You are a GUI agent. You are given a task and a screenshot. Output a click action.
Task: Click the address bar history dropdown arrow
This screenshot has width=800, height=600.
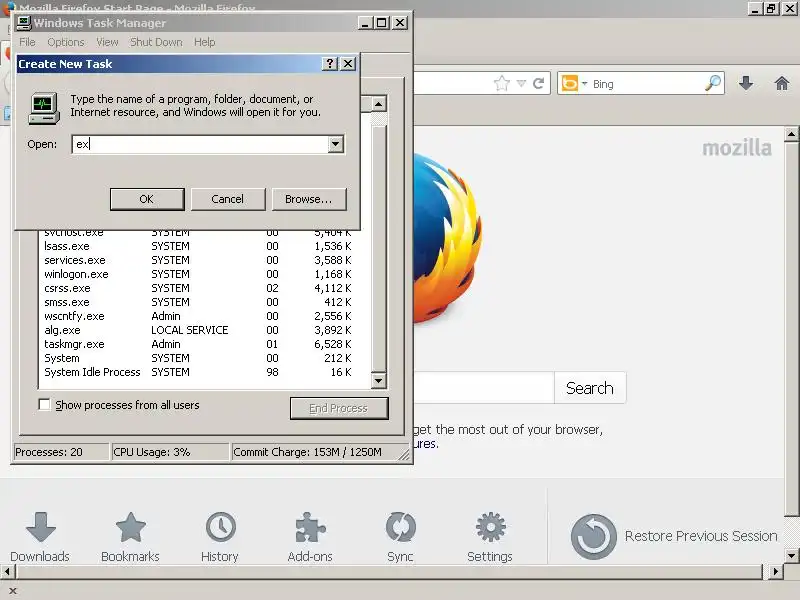click(521, 83)
